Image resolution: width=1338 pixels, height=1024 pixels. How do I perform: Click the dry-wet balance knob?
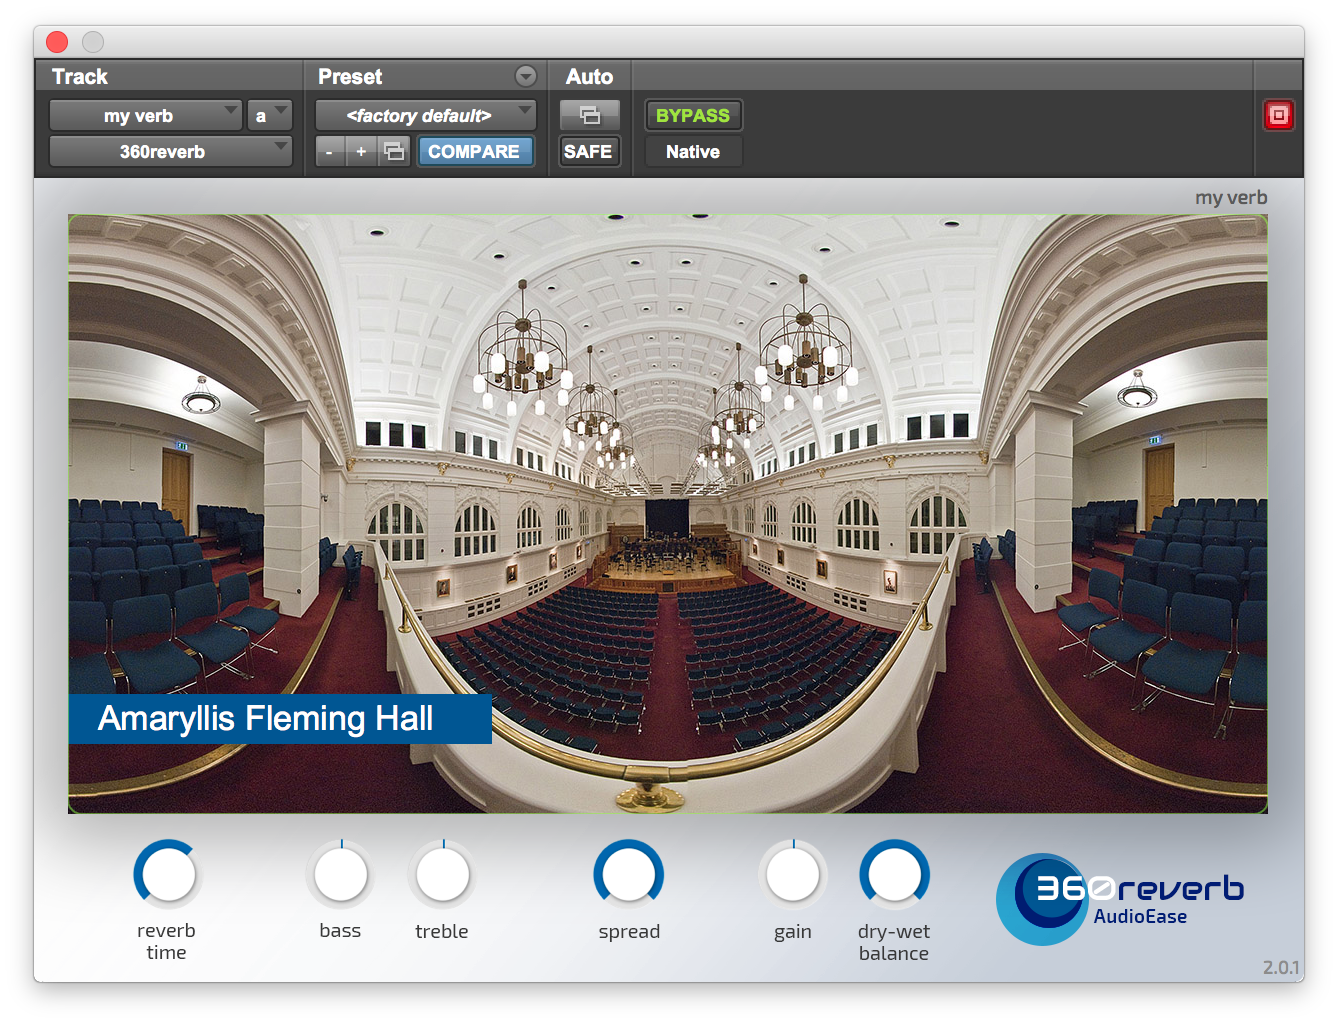(894, 875)
